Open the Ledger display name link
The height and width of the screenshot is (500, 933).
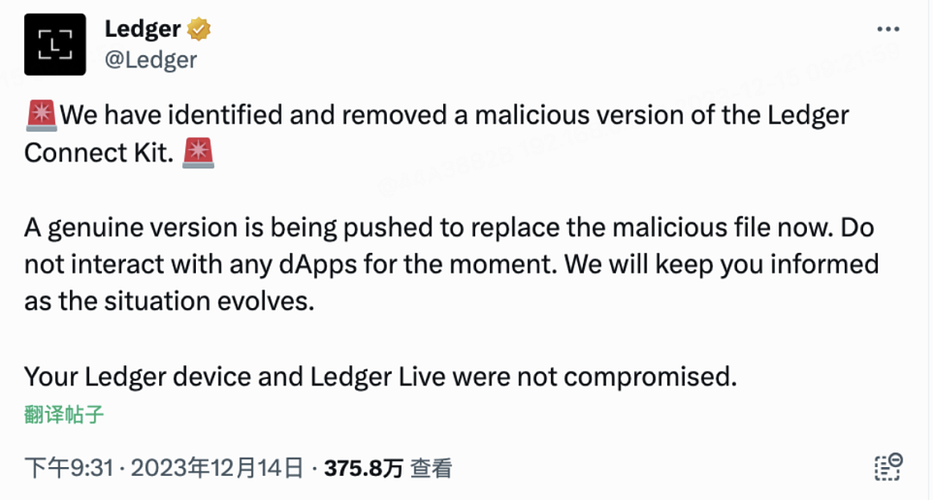pyautogui.click(x=144, y=29)
